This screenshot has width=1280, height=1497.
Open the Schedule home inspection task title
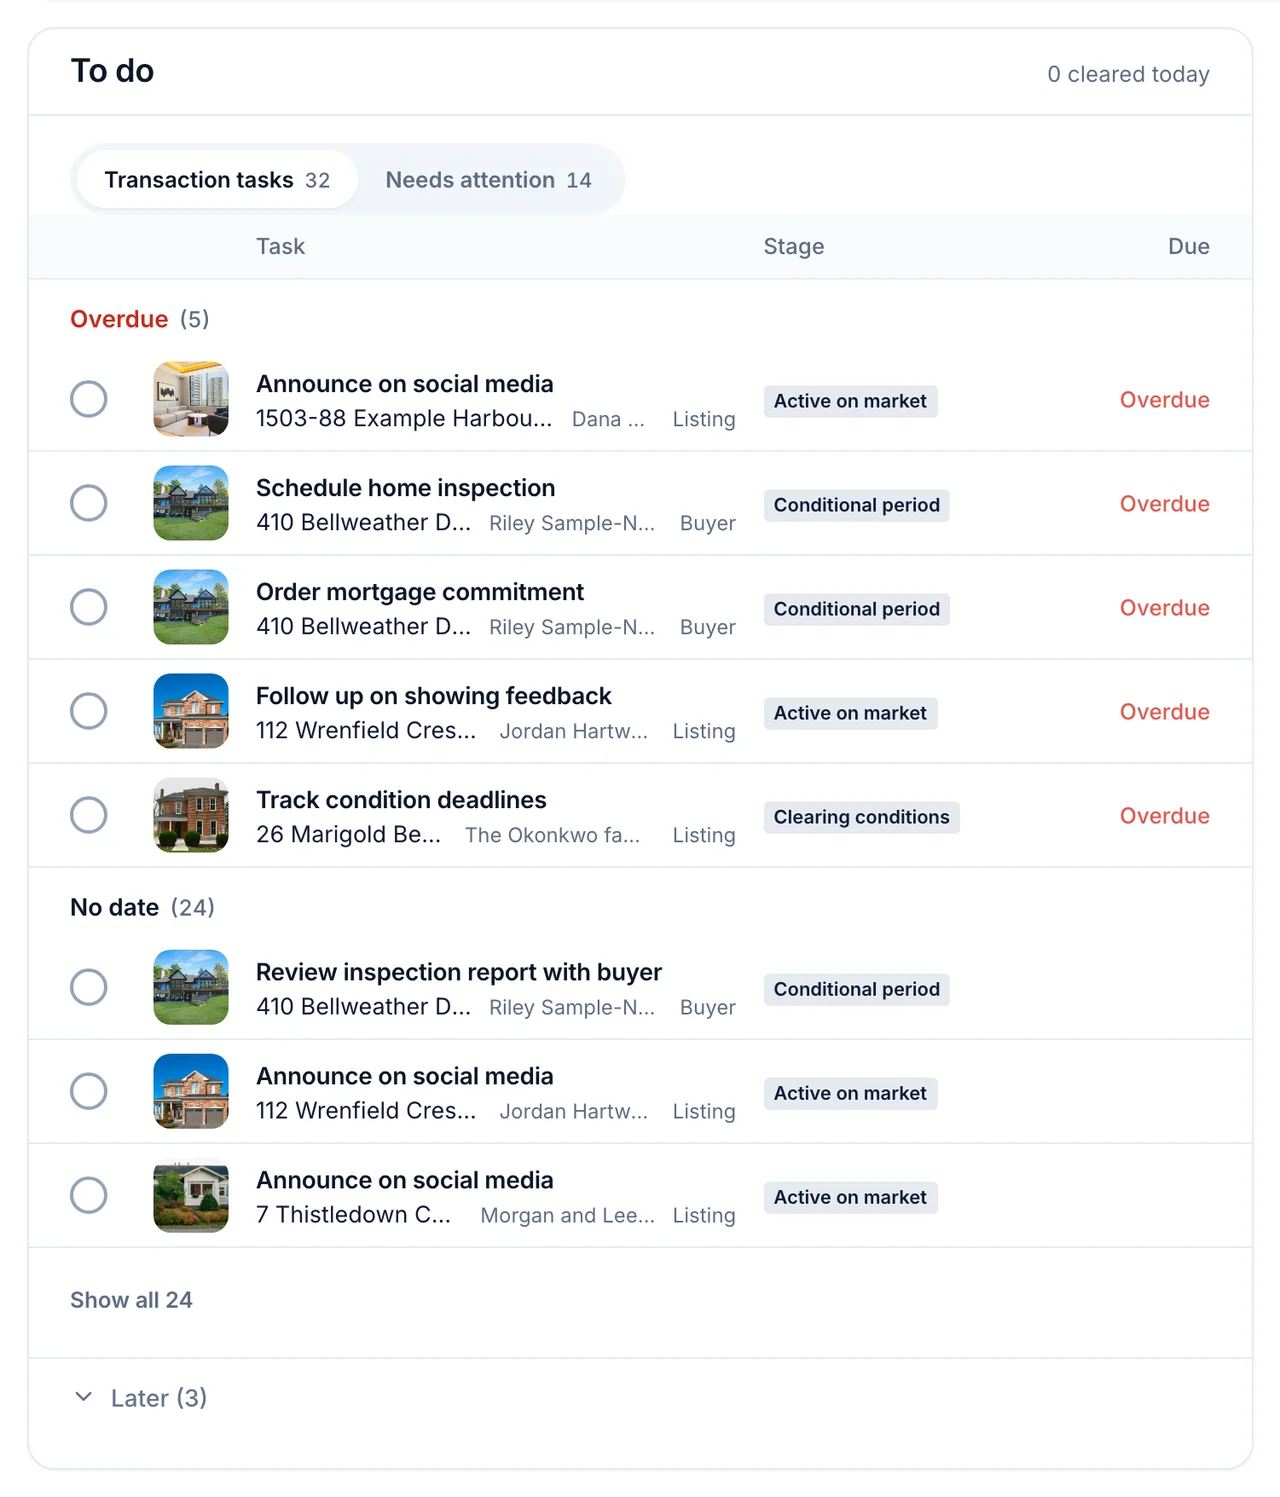point(405,488)
